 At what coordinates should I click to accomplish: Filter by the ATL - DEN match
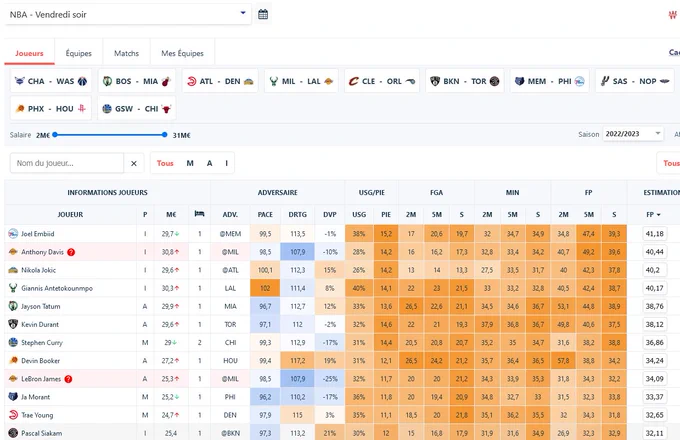[x=220, y=81]
